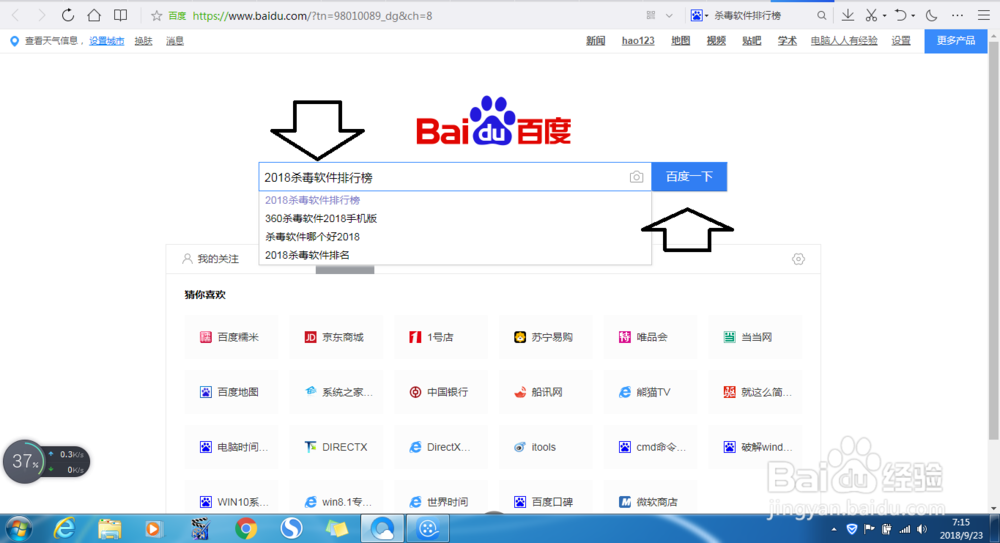Launch Google Chrome from taskbar
This screenshot has height=543, width=1000.
pos(246,529)
